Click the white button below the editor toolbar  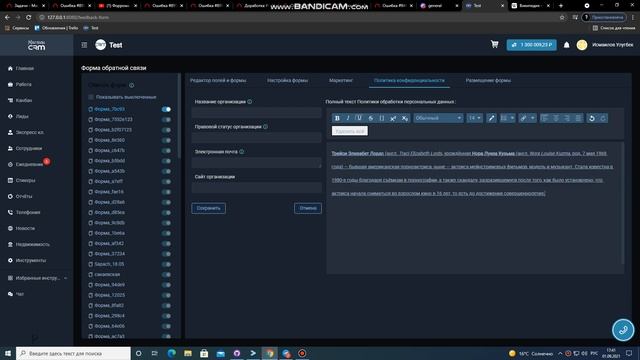350,131
